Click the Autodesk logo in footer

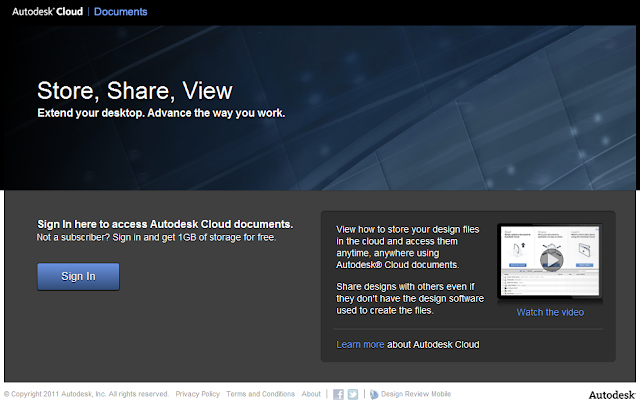coord(612,395)
